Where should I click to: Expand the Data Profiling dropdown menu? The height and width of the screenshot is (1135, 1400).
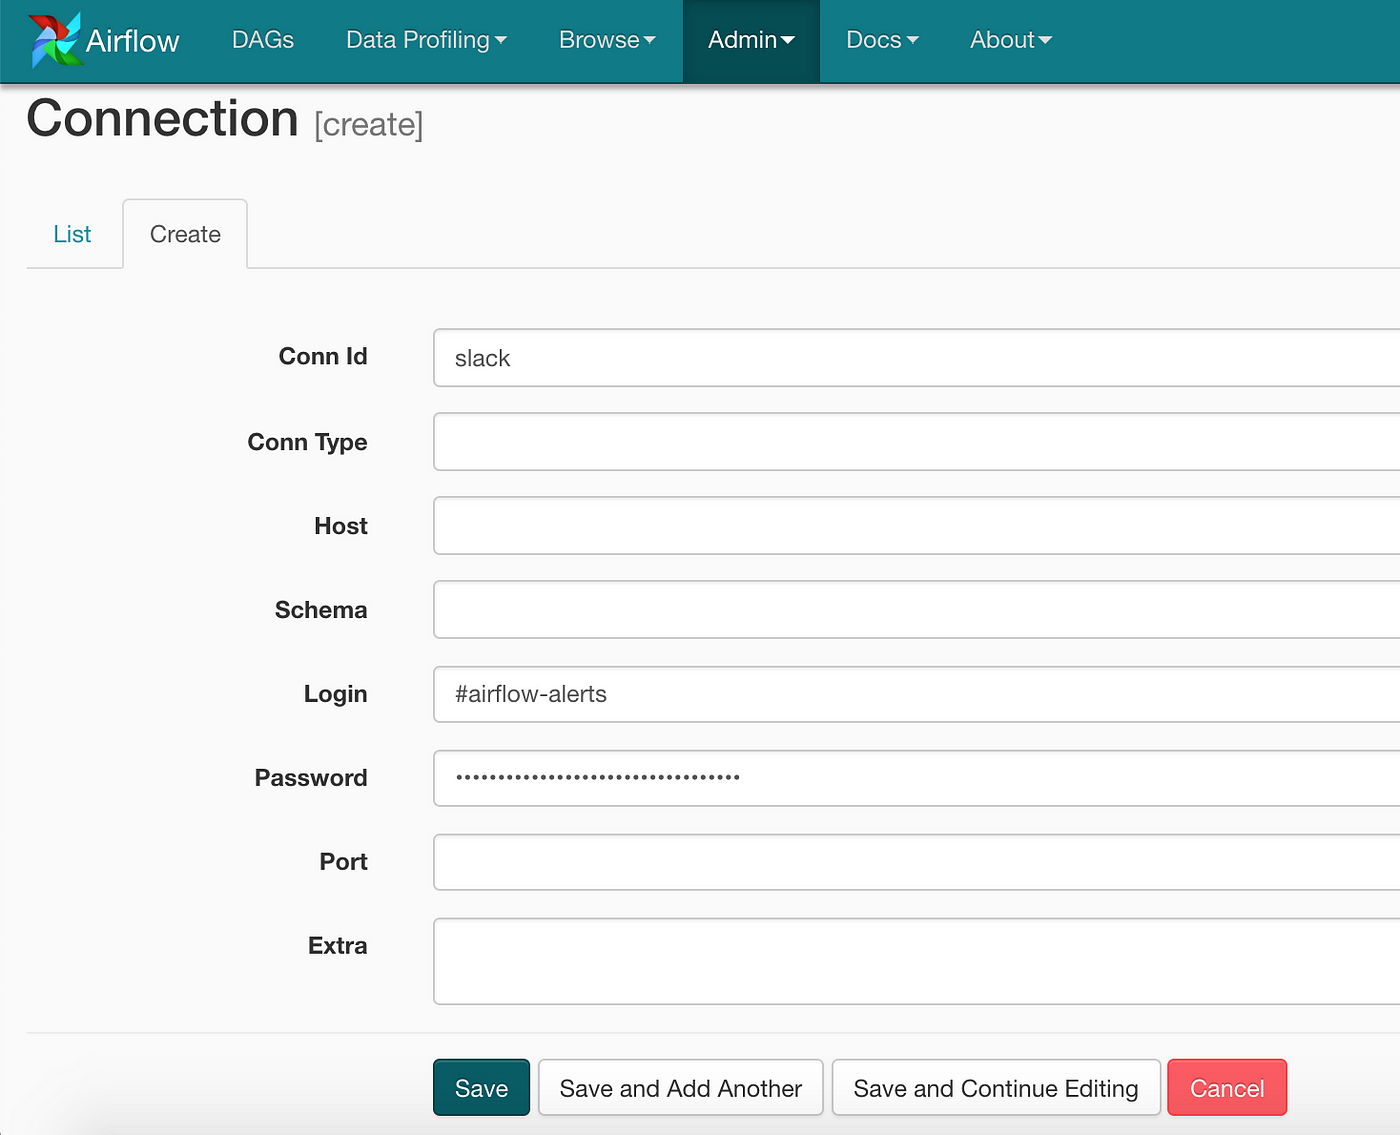pos(426,40)
